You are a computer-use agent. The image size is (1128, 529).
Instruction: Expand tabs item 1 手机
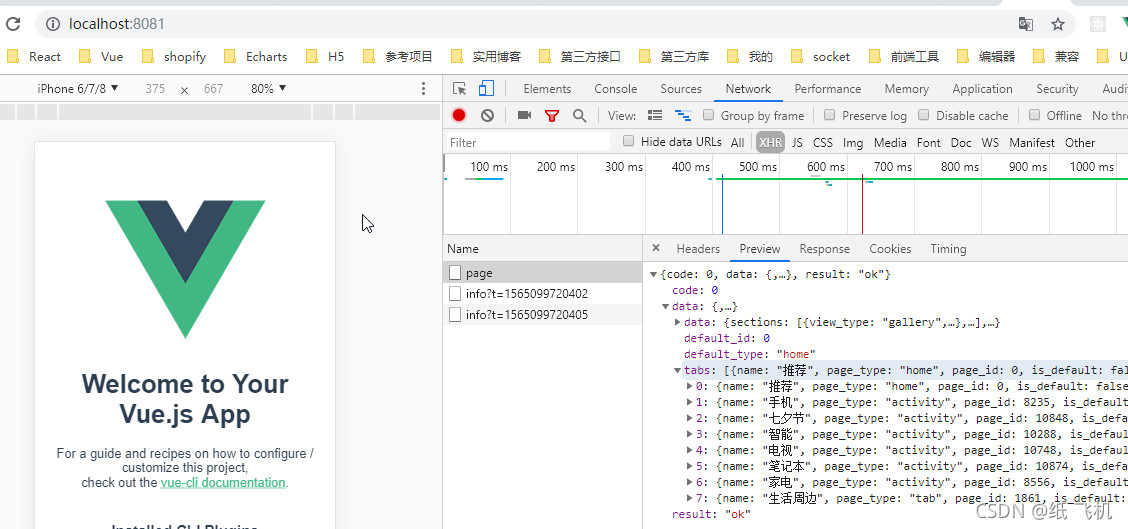pyautogui.click(x=690, y=402)
